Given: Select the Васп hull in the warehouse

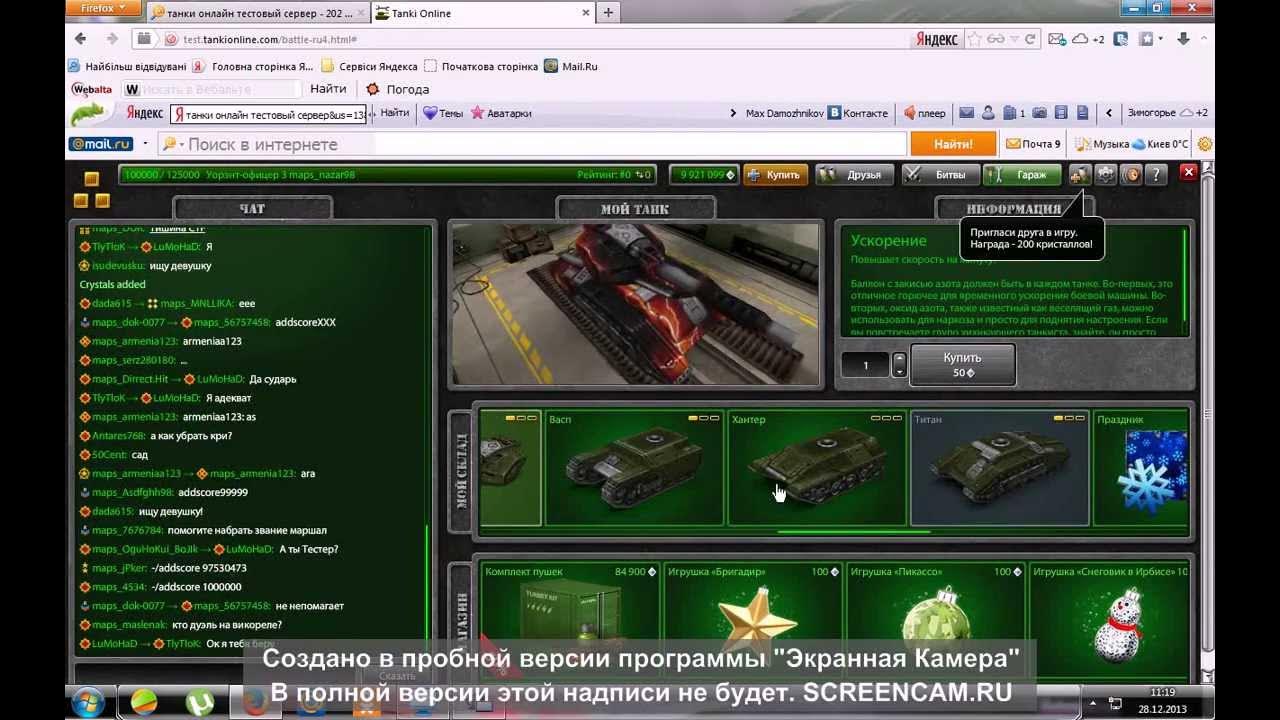Looking at the screenshot, I should 634,467.
